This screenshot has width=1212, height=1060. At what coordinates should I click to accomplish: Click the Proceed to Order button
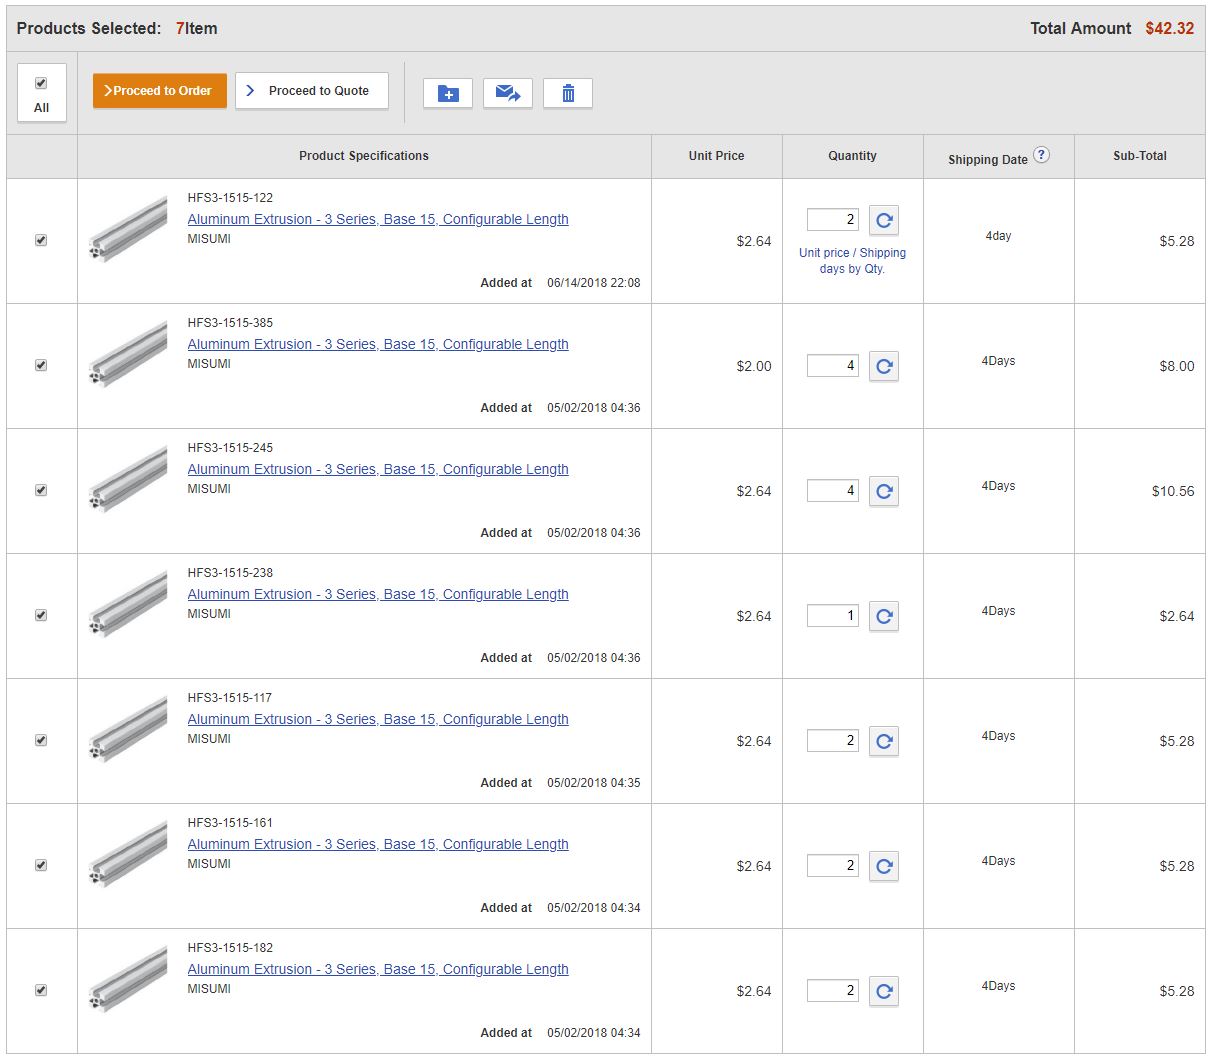point(159,90)
